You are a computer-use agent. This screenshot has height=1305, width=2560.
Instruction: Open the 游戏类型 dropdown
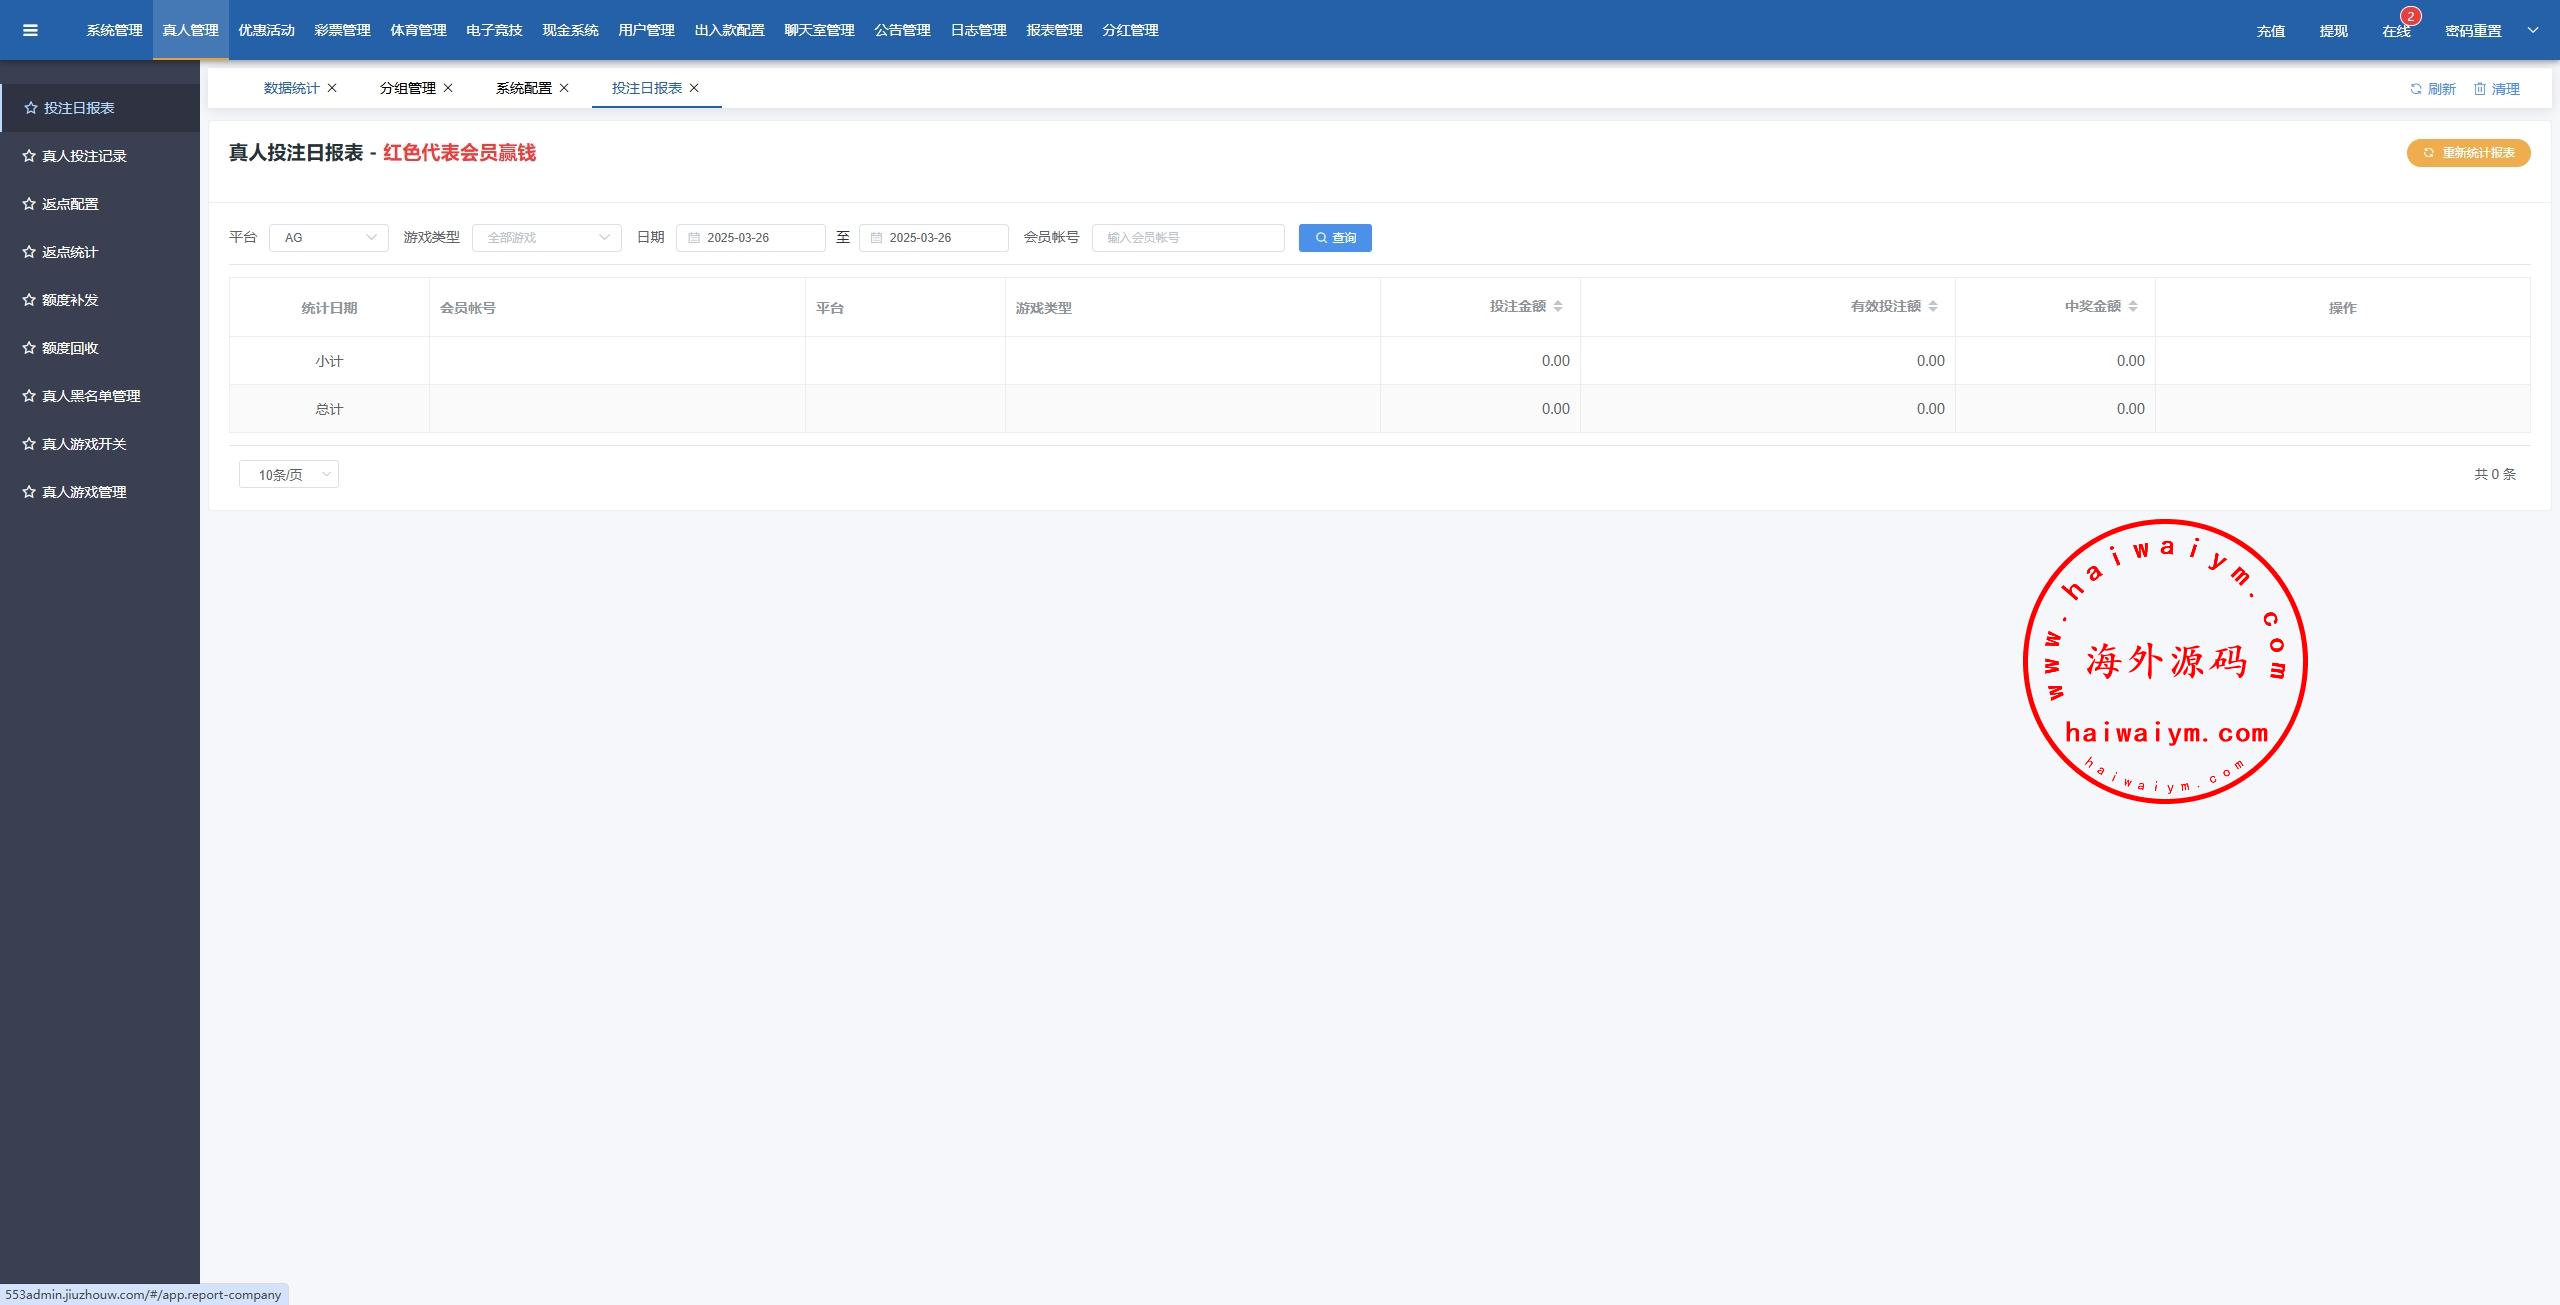click(x=546, y=238)
